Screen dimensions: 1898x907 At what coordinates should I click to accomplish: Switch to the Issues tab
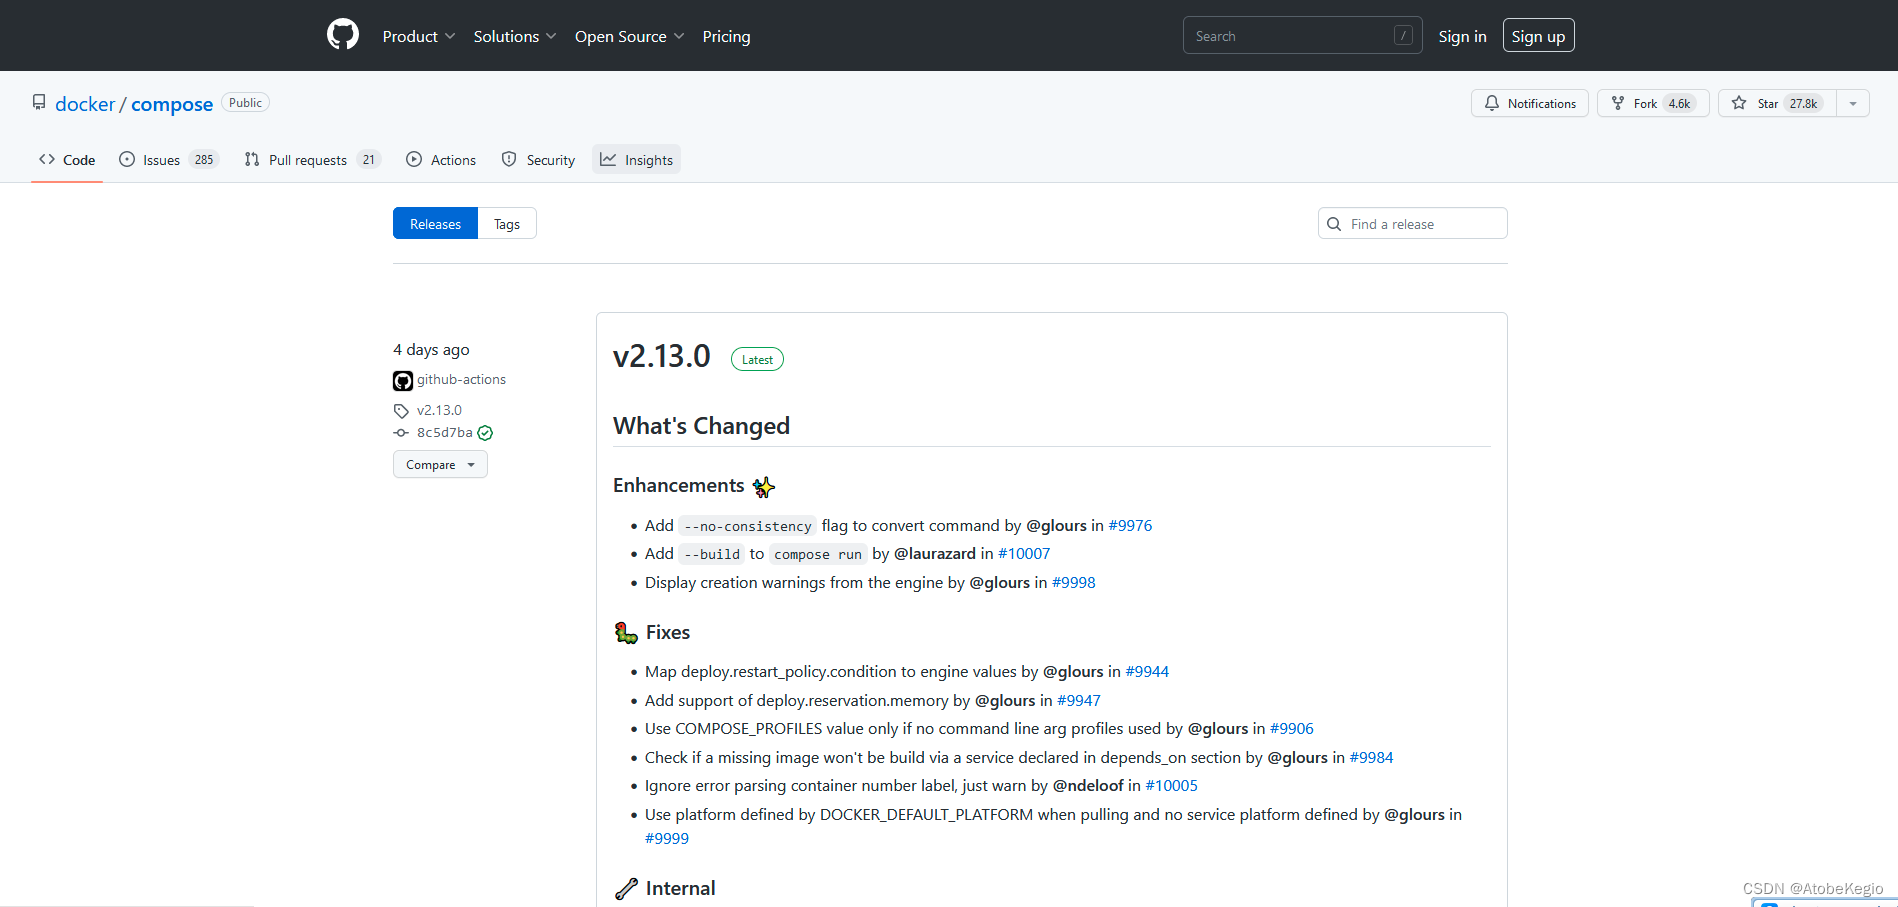coord(168,160)
